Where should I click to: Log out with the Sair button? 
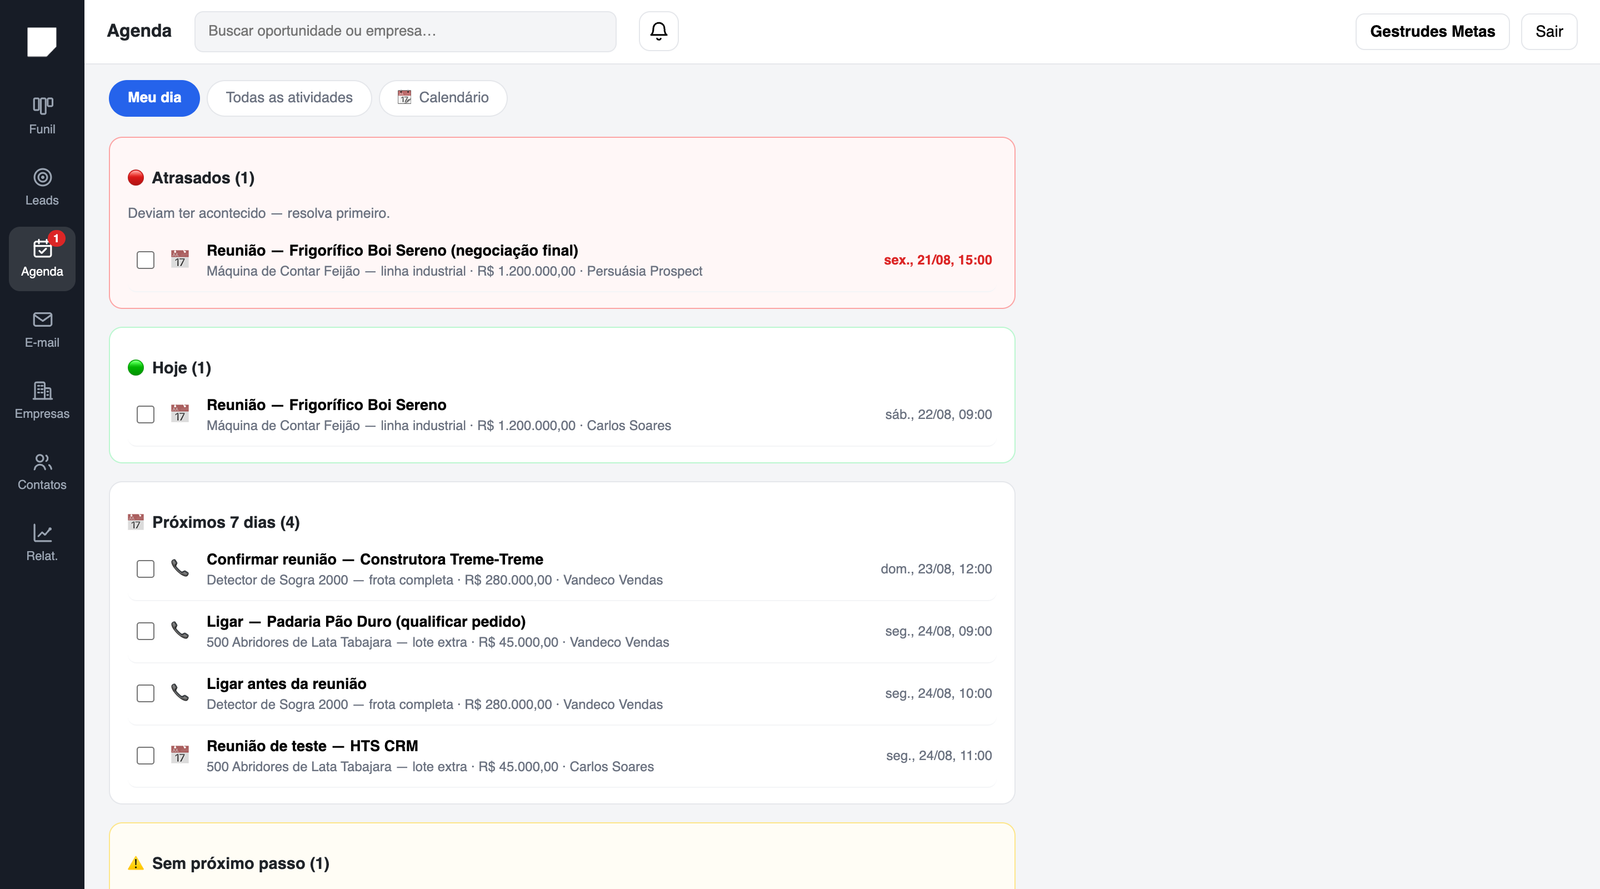(1549, 32)
